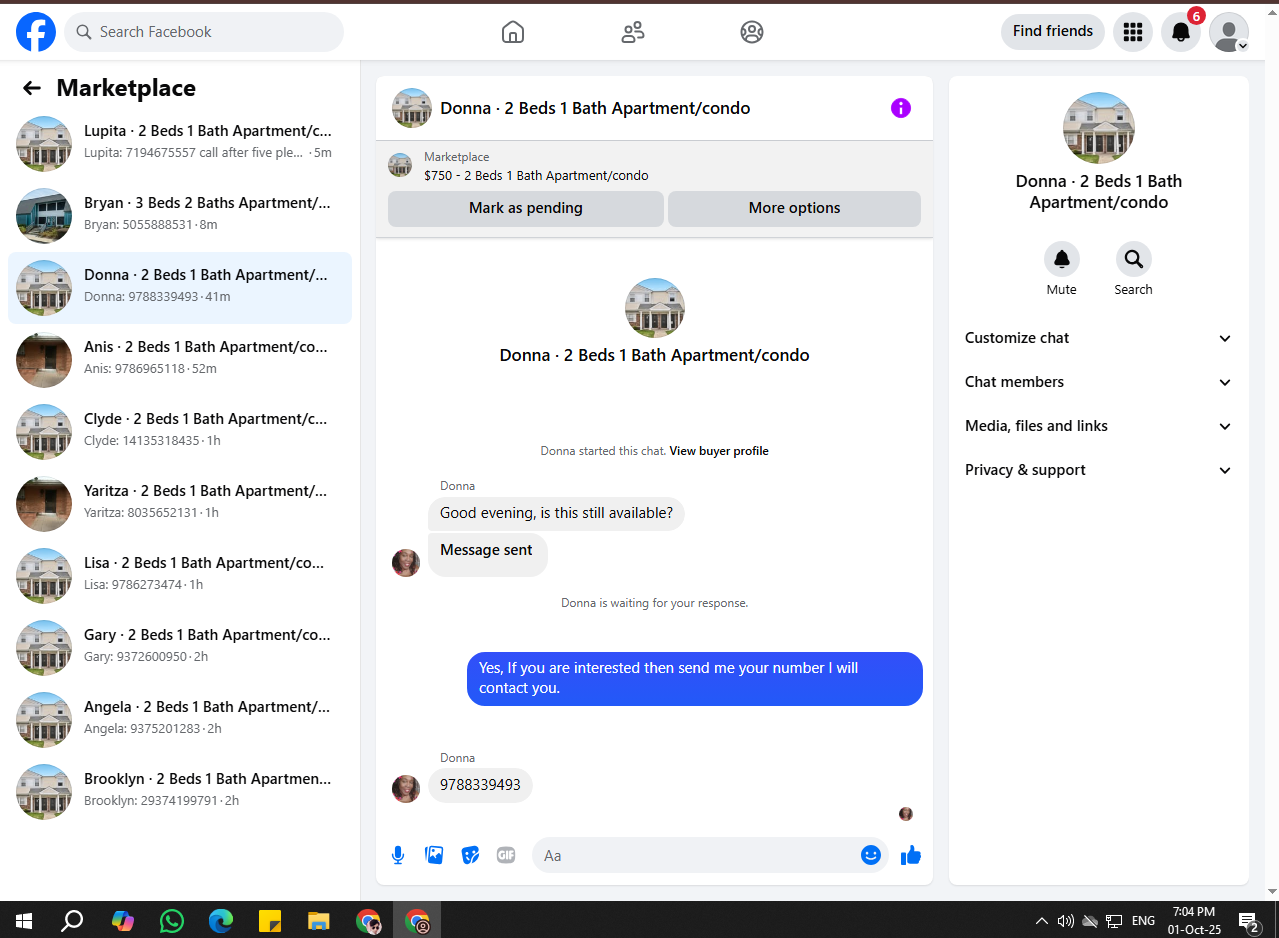Image resolution: width=1279 pixels, height=938 pixels.
Task: Expand Customize chat section
Action: [x=1099, y=338]
